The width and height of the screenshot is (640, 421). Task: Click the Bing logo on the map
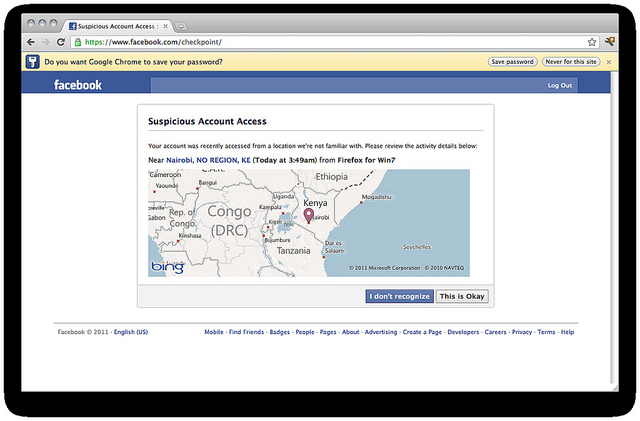[167, 267]
